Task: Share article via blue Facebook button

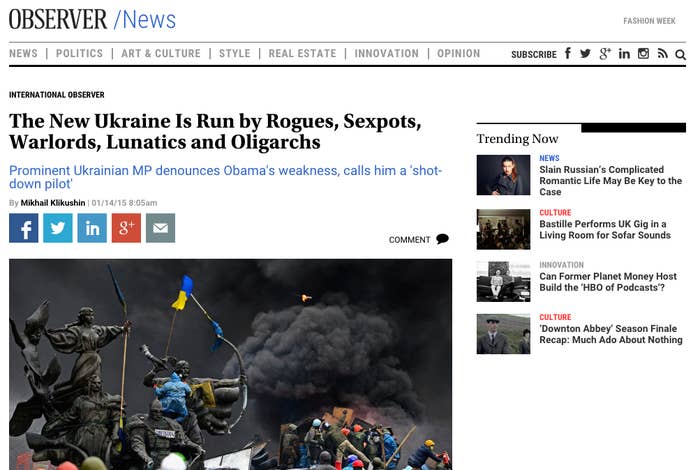Action: (24, 228)
